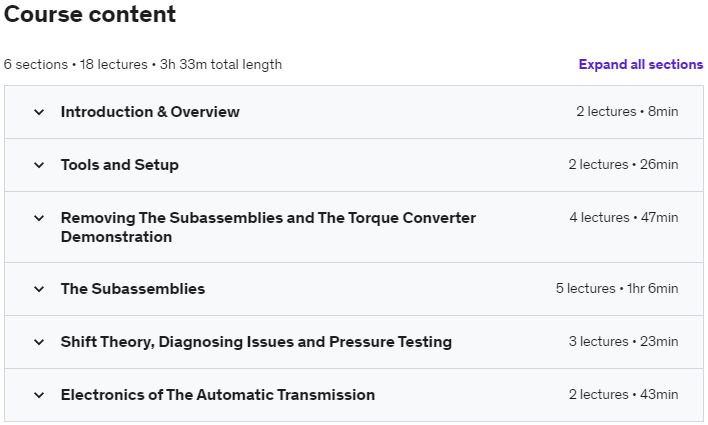Screen dimensions: 708x425
Task: Select The Subassemblies section heading
Action: tap(133, 289)
